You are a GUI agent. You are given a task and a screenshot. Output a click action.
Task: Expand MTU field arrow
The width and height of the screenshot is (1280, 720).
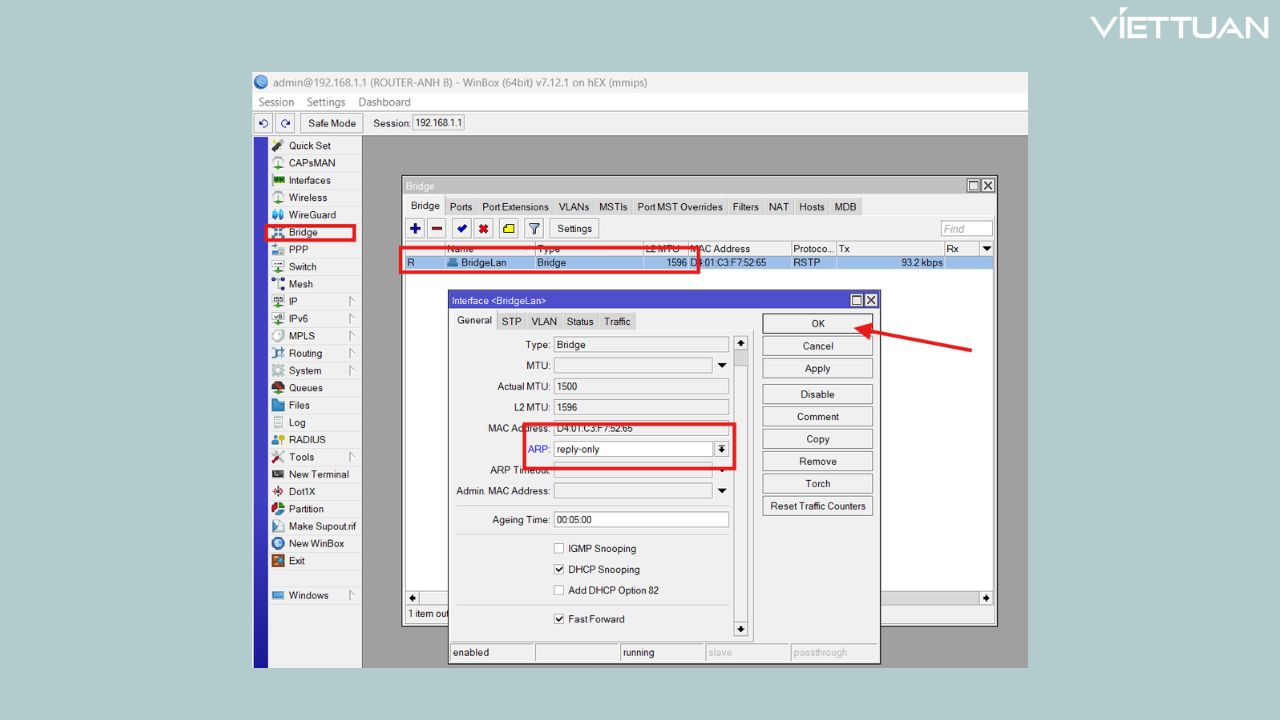(x=722, y=366)
